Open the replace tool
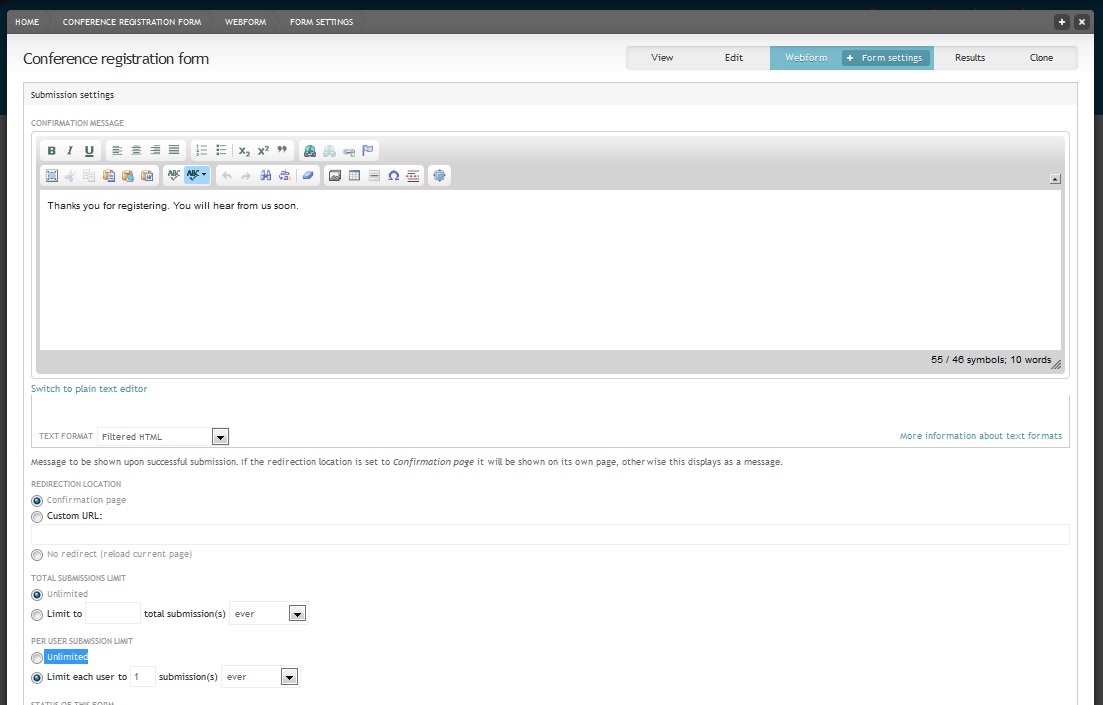 (284, 176)
